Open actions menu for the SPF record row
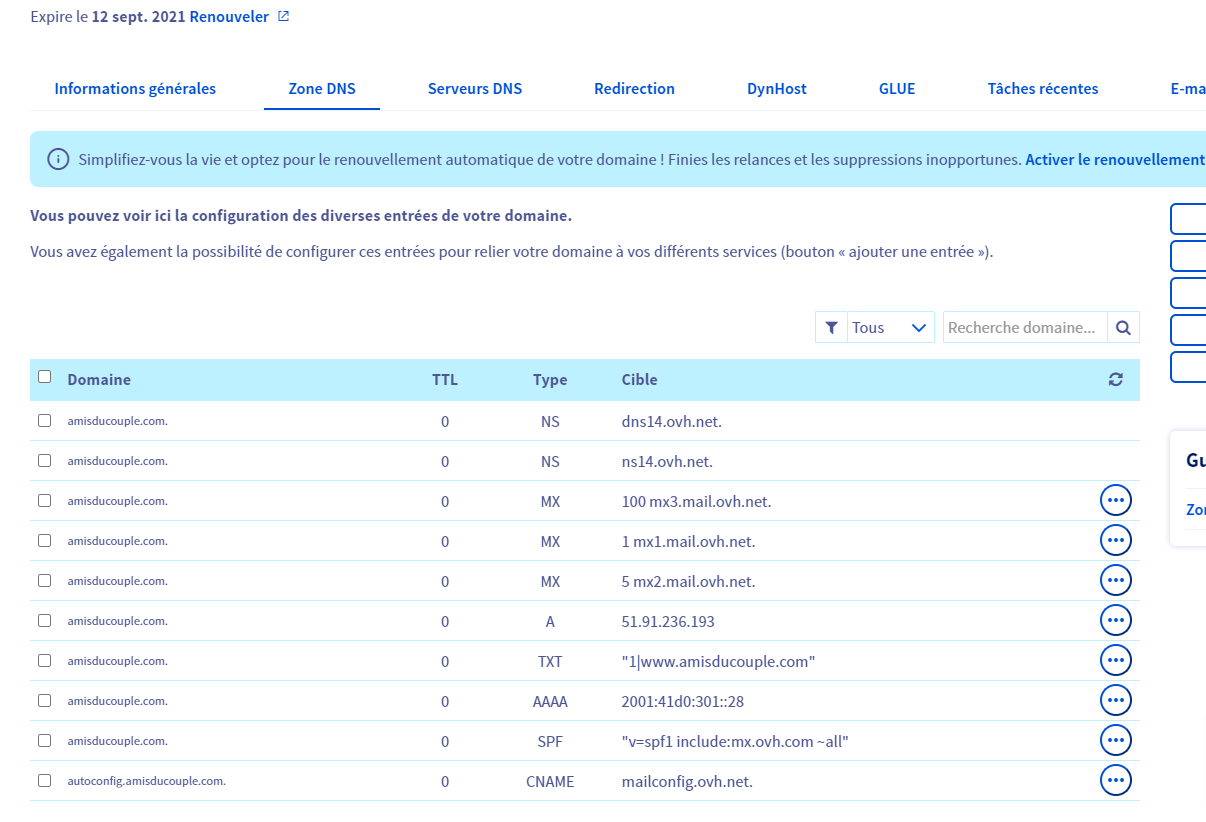The width and height of the screenshot is (1206, 822). click(1115, 740)
